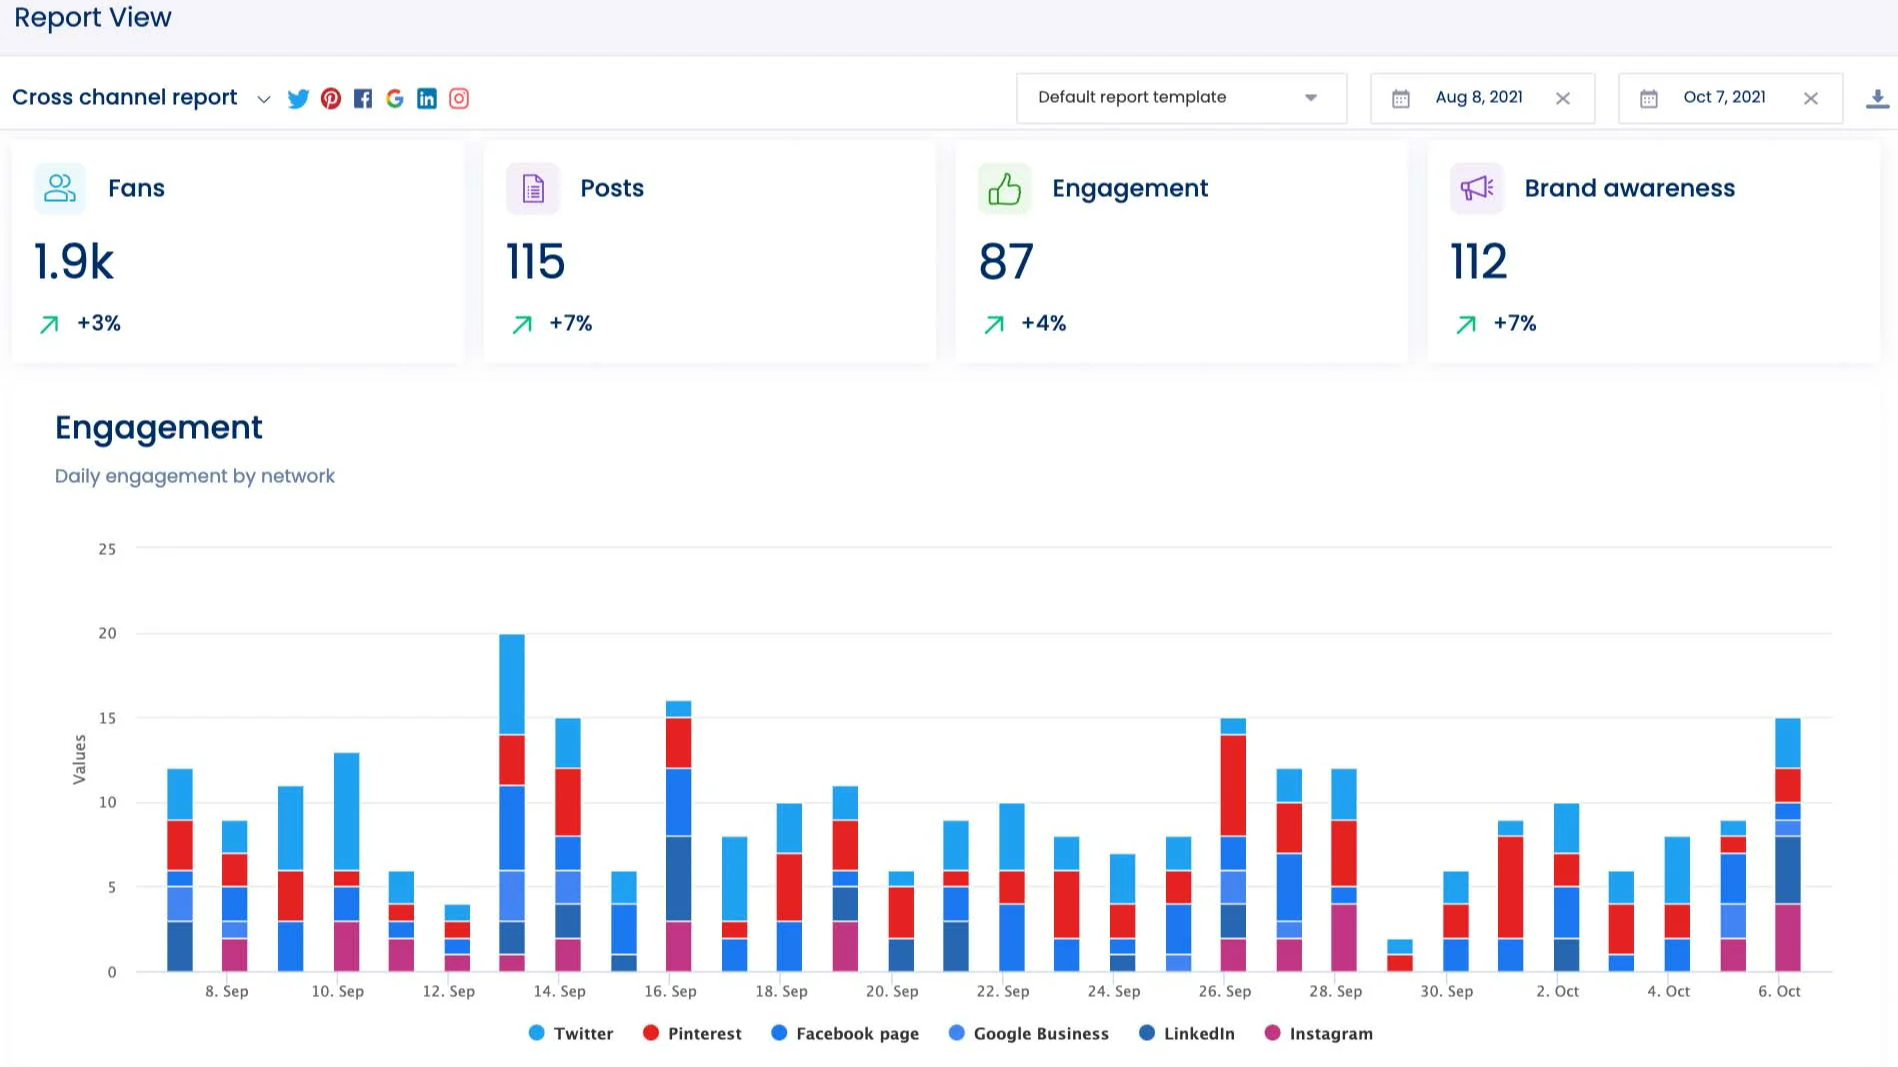Open the end date calendar picker
The image size is (1898, 1067).
(1650, 97)
